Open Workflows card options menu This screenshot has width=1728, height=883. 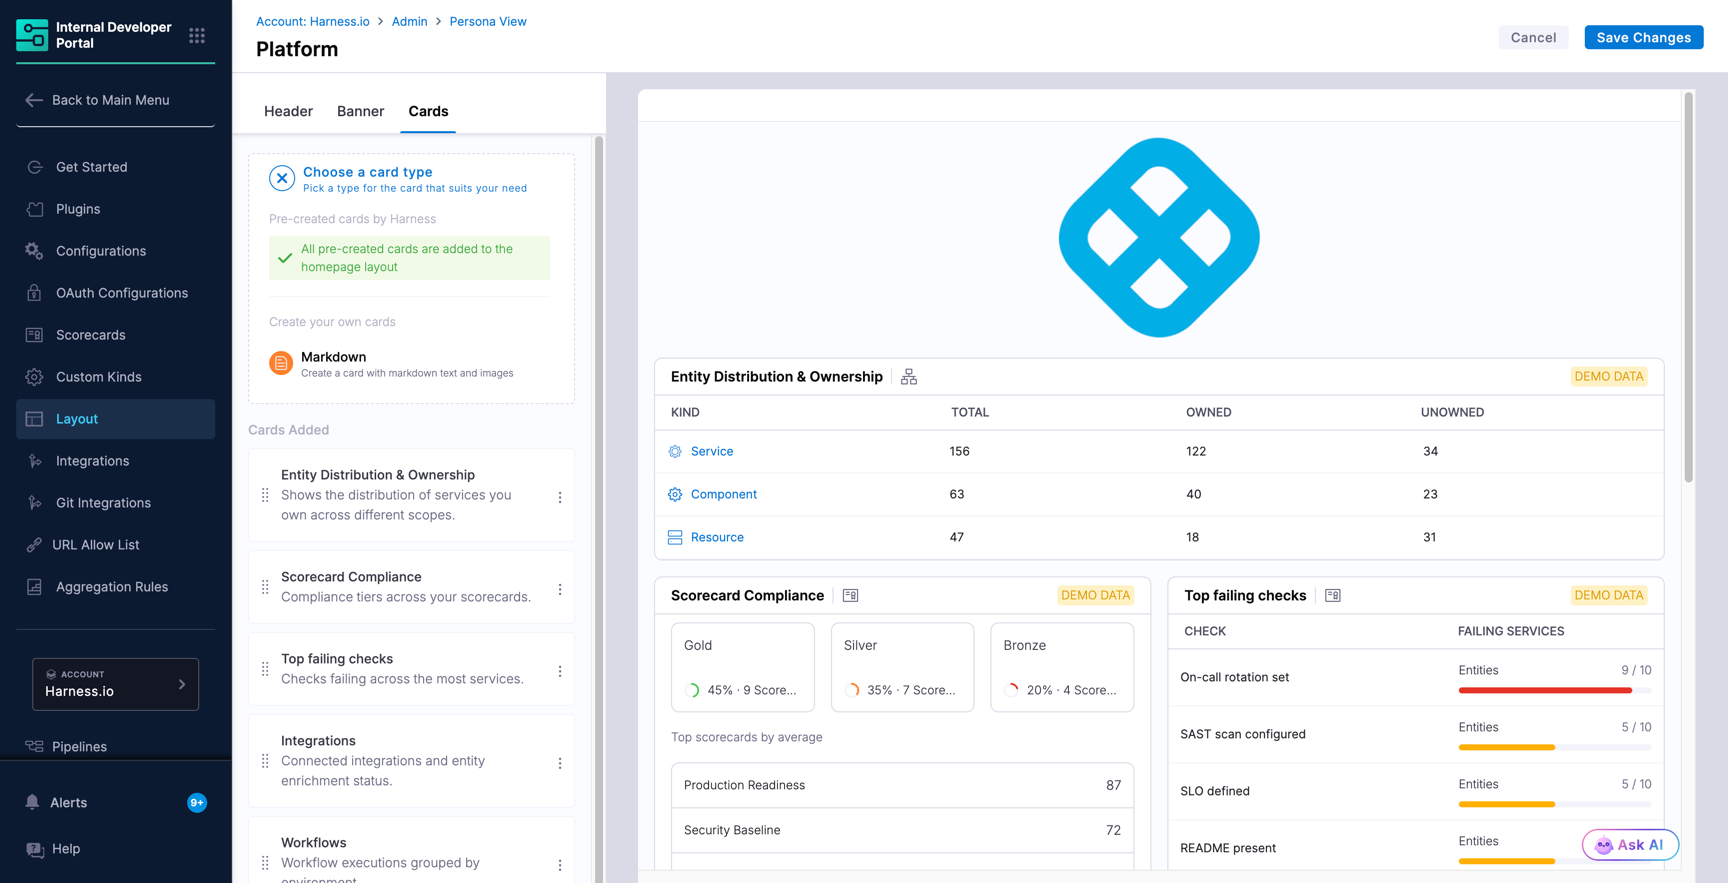(x=560, y=865)
